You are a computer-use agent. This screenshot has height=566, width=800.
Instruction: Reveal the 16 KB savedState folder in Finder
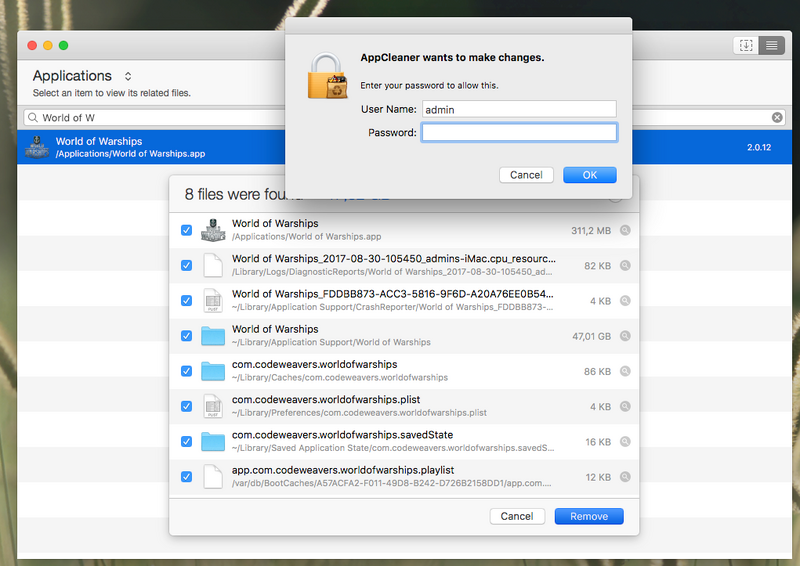pos(625,441)
